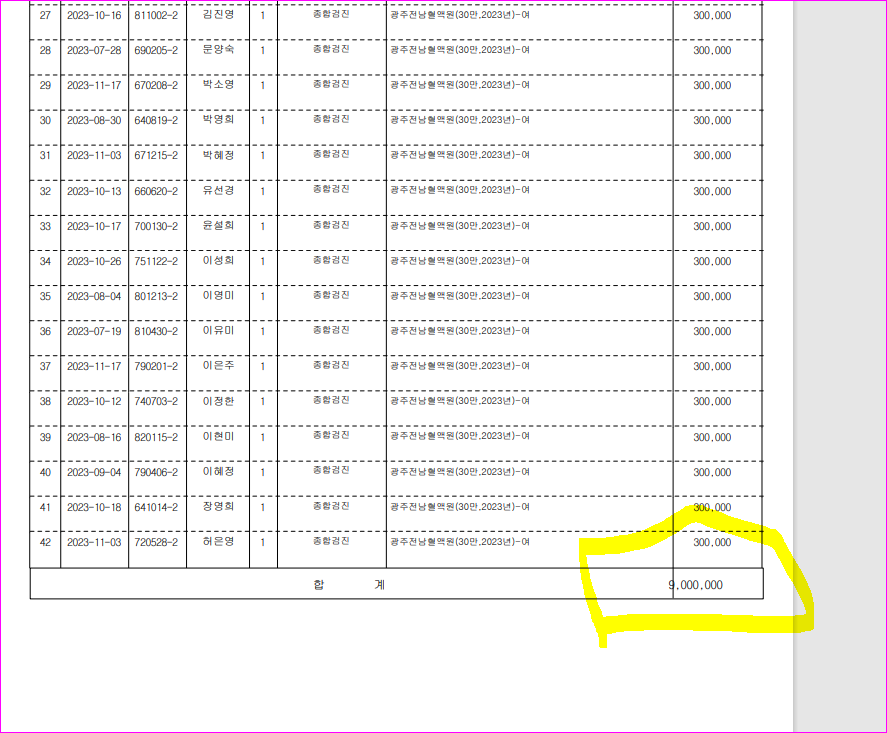Click the 2023-08-30 date cell
The width and height of the screenshot is (887, 733).
[x=94, y=120]
